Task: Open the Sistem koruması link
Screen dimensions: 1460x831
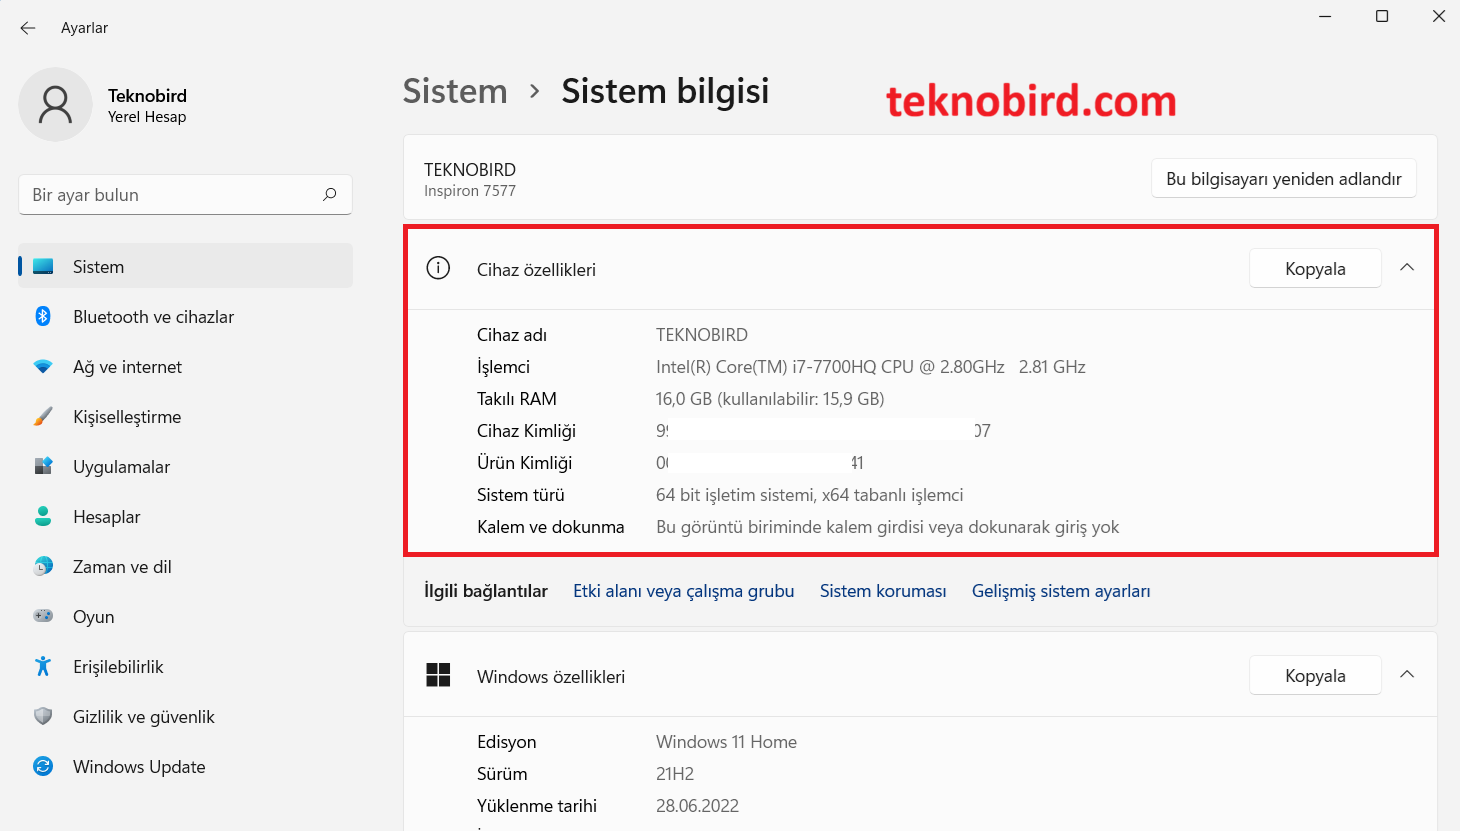Action: click(x=883, y=591)
